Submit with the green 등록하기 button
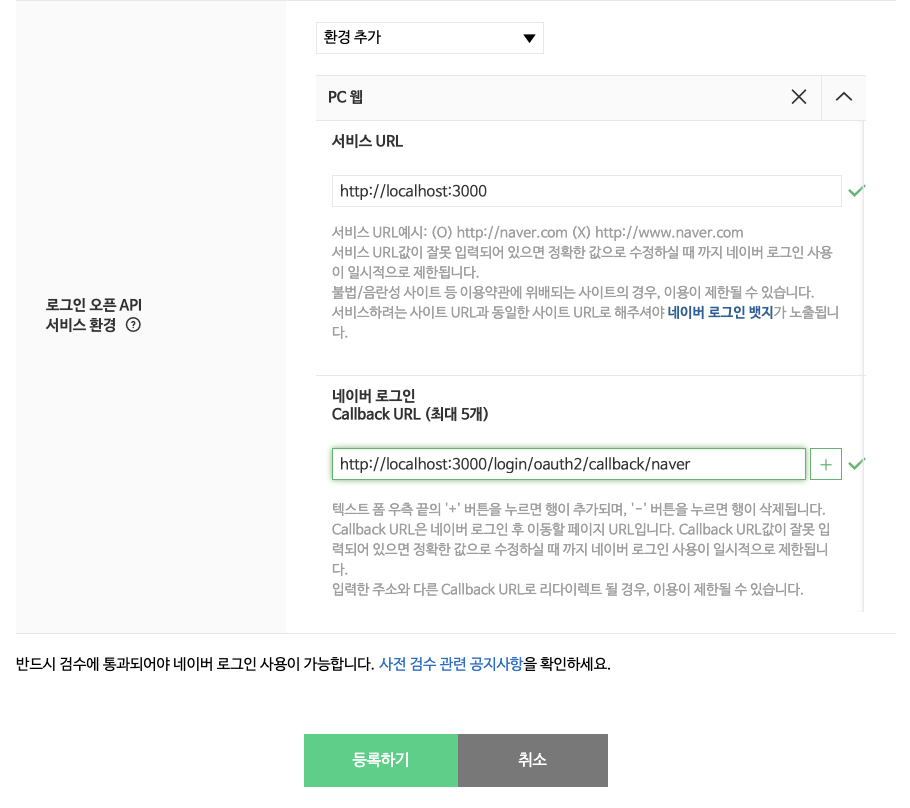The image size is (910, 808). click(381, 760)
